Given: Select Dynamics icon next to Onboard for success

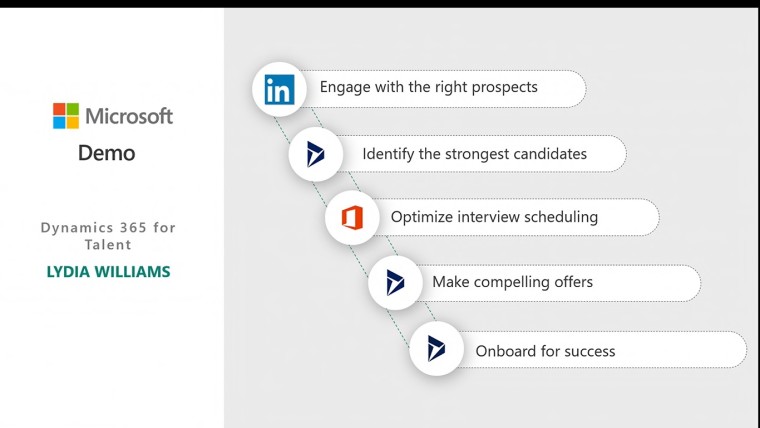Looking at the screenshot, I should click(436, 349).
